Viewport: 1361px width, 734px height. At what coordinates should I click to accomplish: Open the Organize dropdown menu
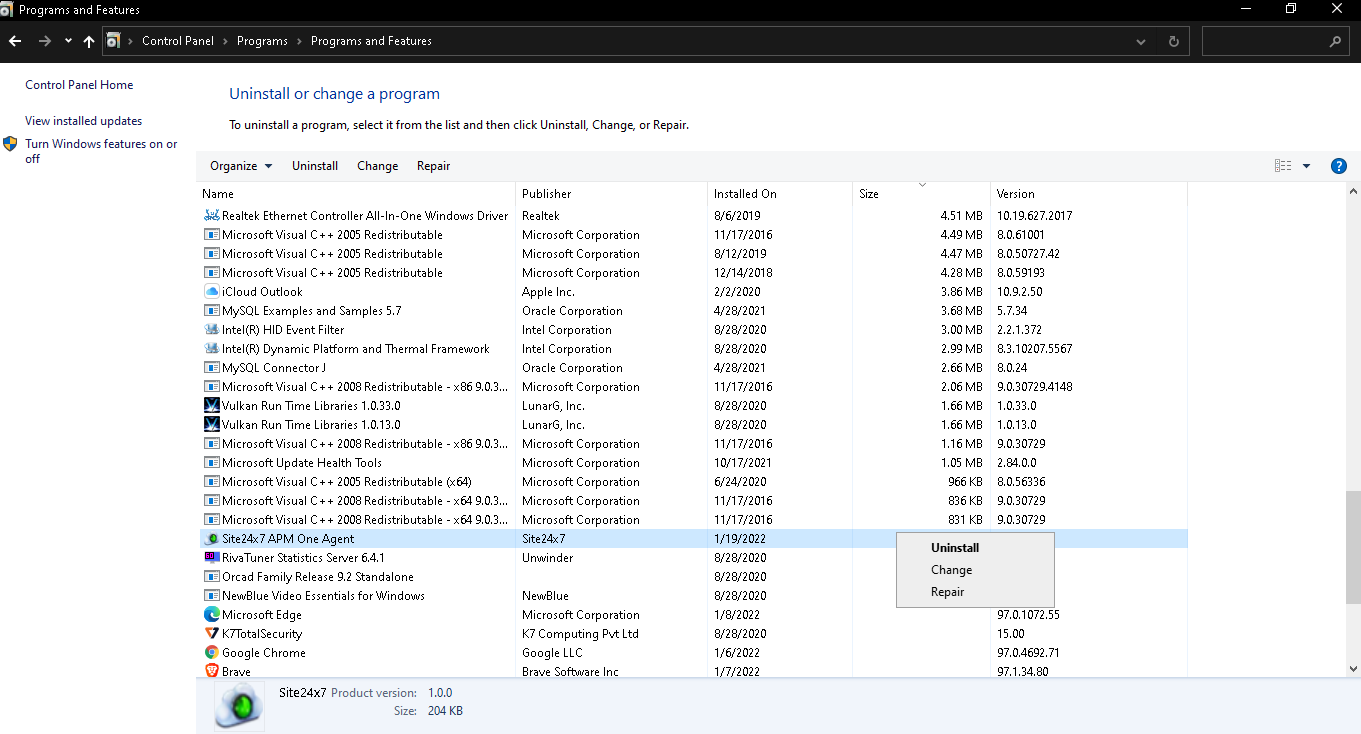[240, 165]
